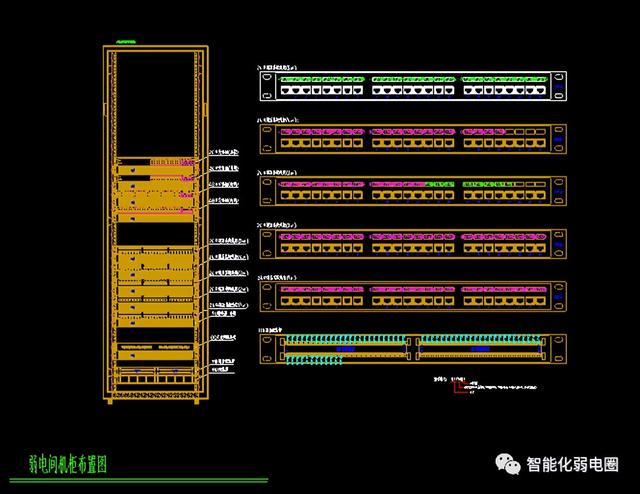The width and height of the screenshot is (640, 494).
Task: Select the red legend note below the panels
Action: point(485,385)
